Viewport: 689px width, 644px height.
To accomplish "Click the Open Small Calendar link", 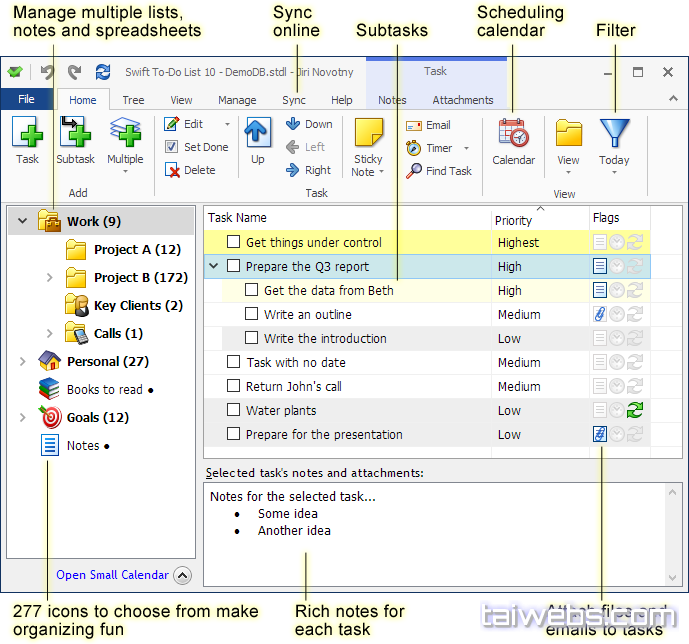I will coord(112,575).
